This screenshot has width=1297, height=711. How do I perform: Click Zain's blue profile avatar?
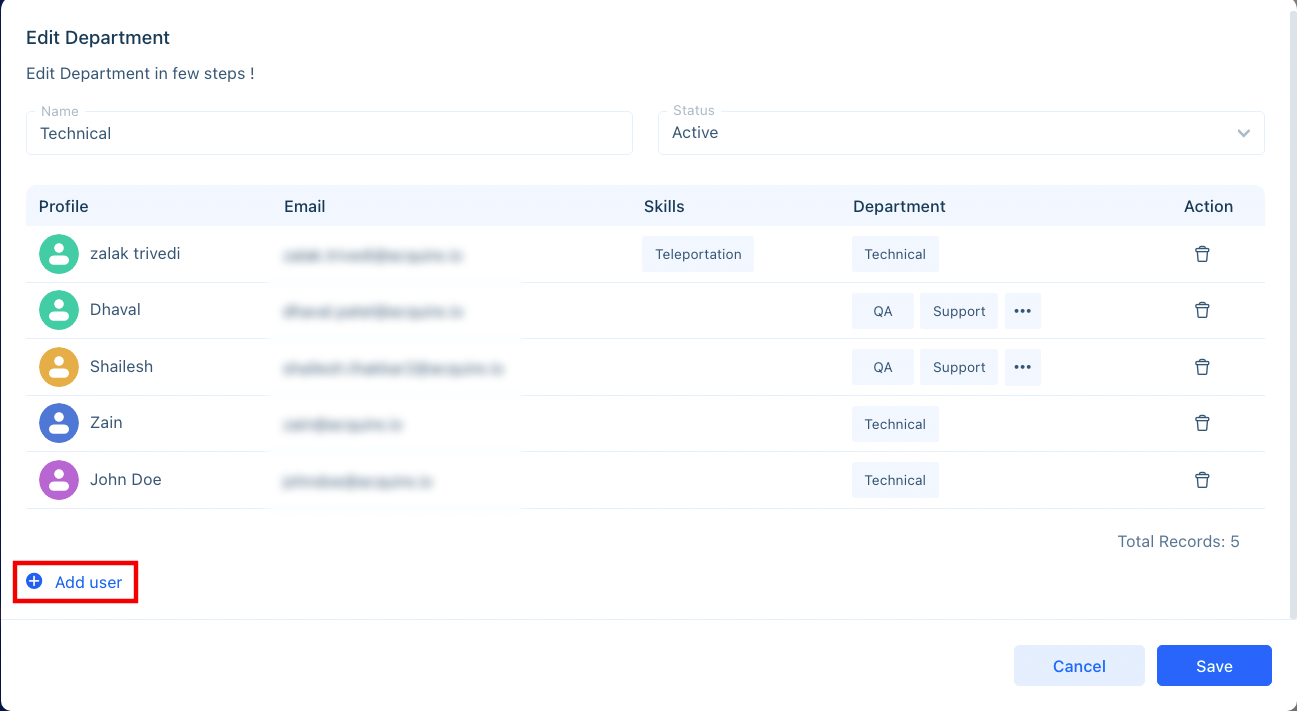pyautogui.click(x=59, y=423)
